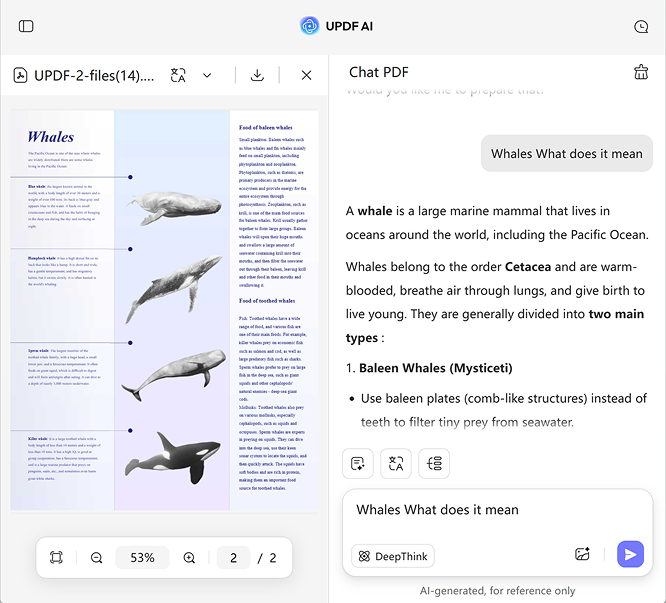The width and height of the screenshot is (666, 603).
Task: Open chat history clock icon
Action: pyautogui.click(x=641, y=26)
